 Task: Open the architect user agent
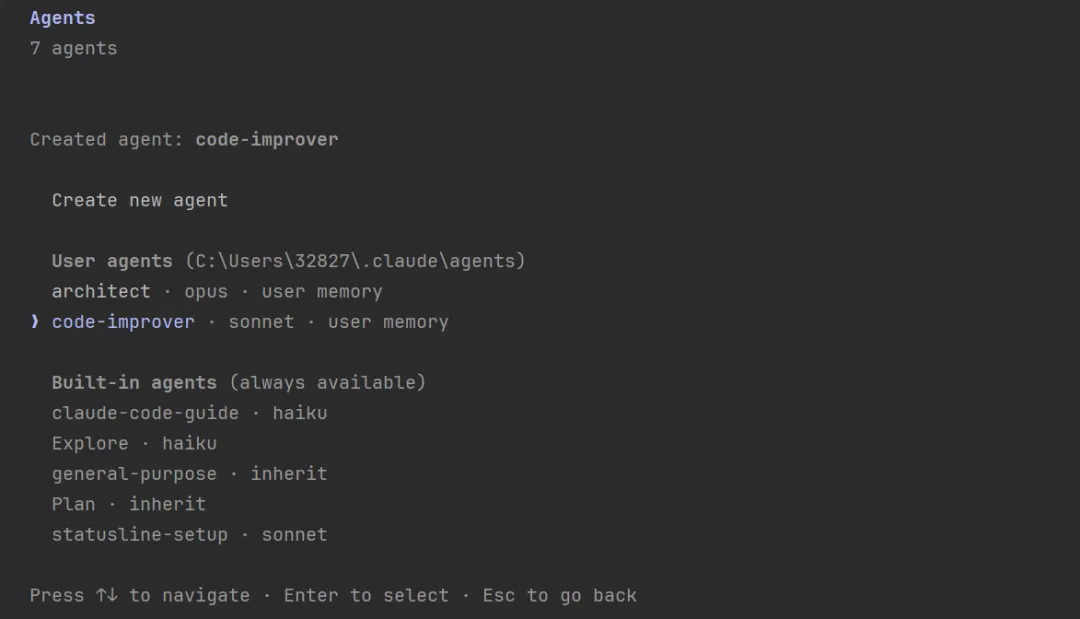101,292
